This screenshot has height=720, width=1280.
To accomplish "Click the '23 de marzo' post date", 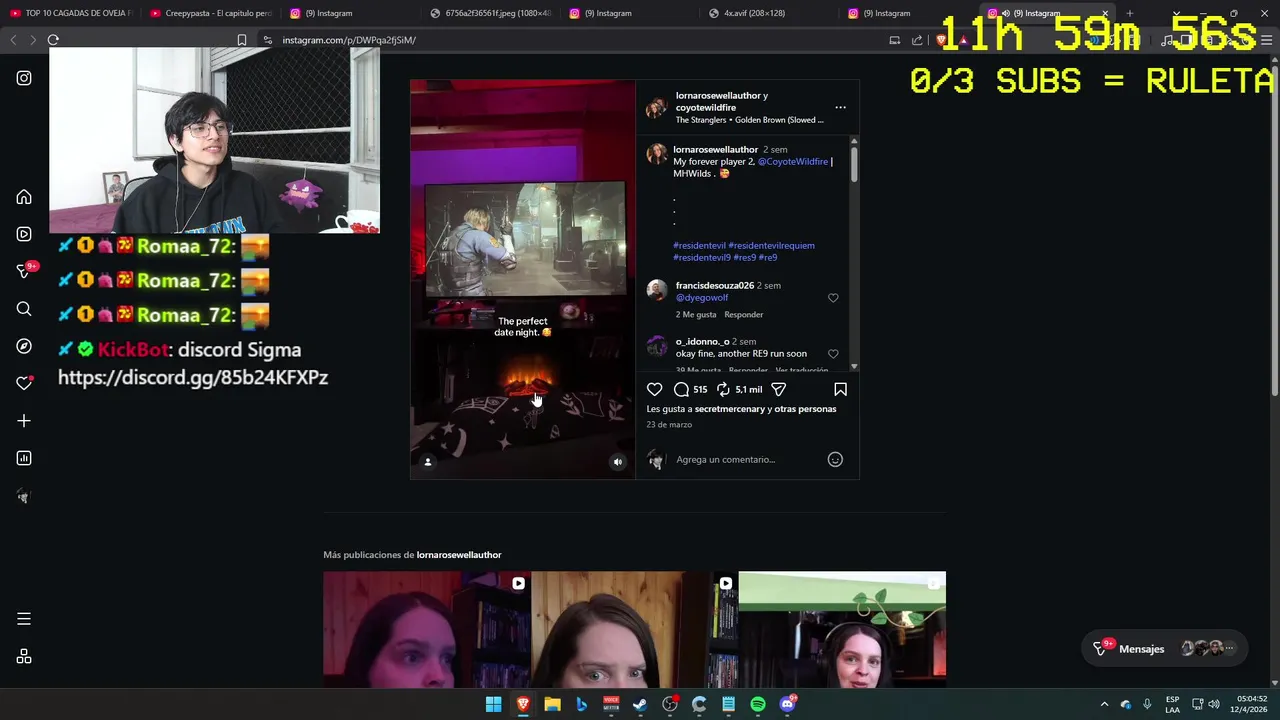I will point(669,425).
